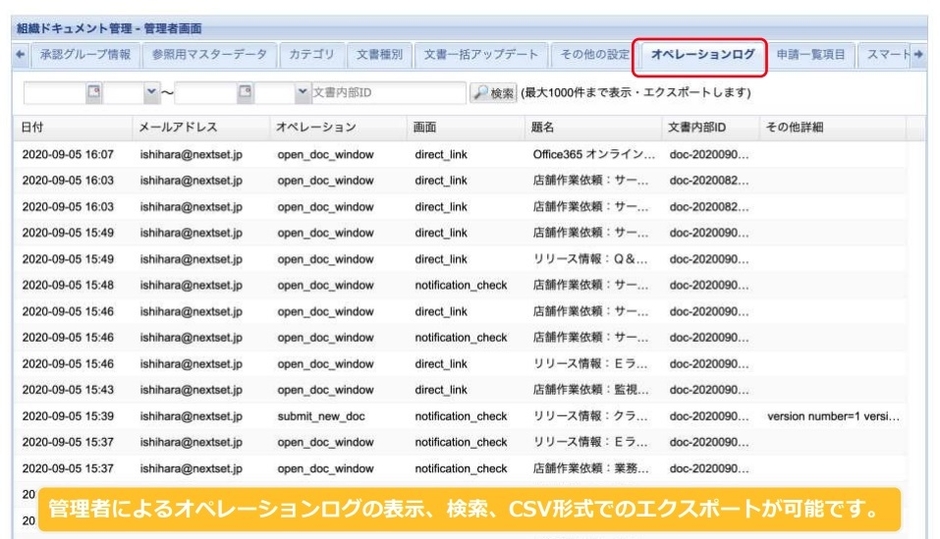Sort by メールアドレス column header
The height and width of the screenshot is (539, 940).
(x=201, y=127)
